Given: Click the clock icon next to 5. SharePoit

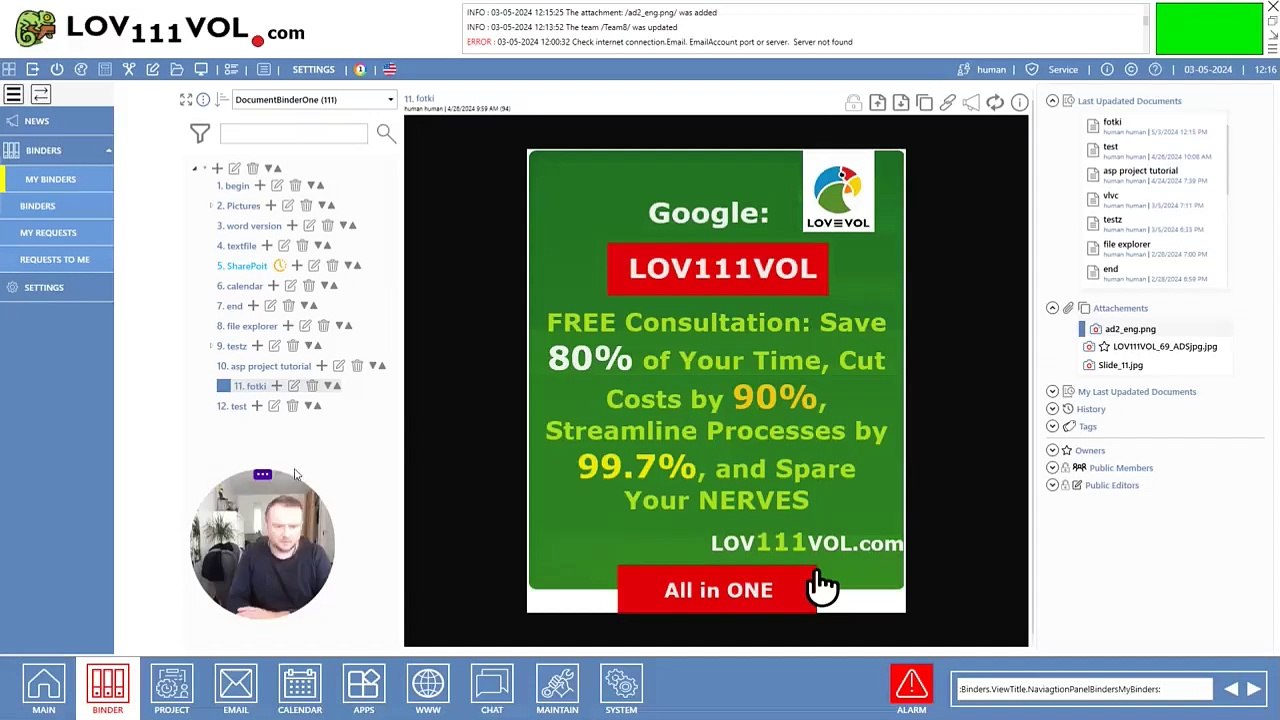Looking at the screenshot, I should [280, 265].
